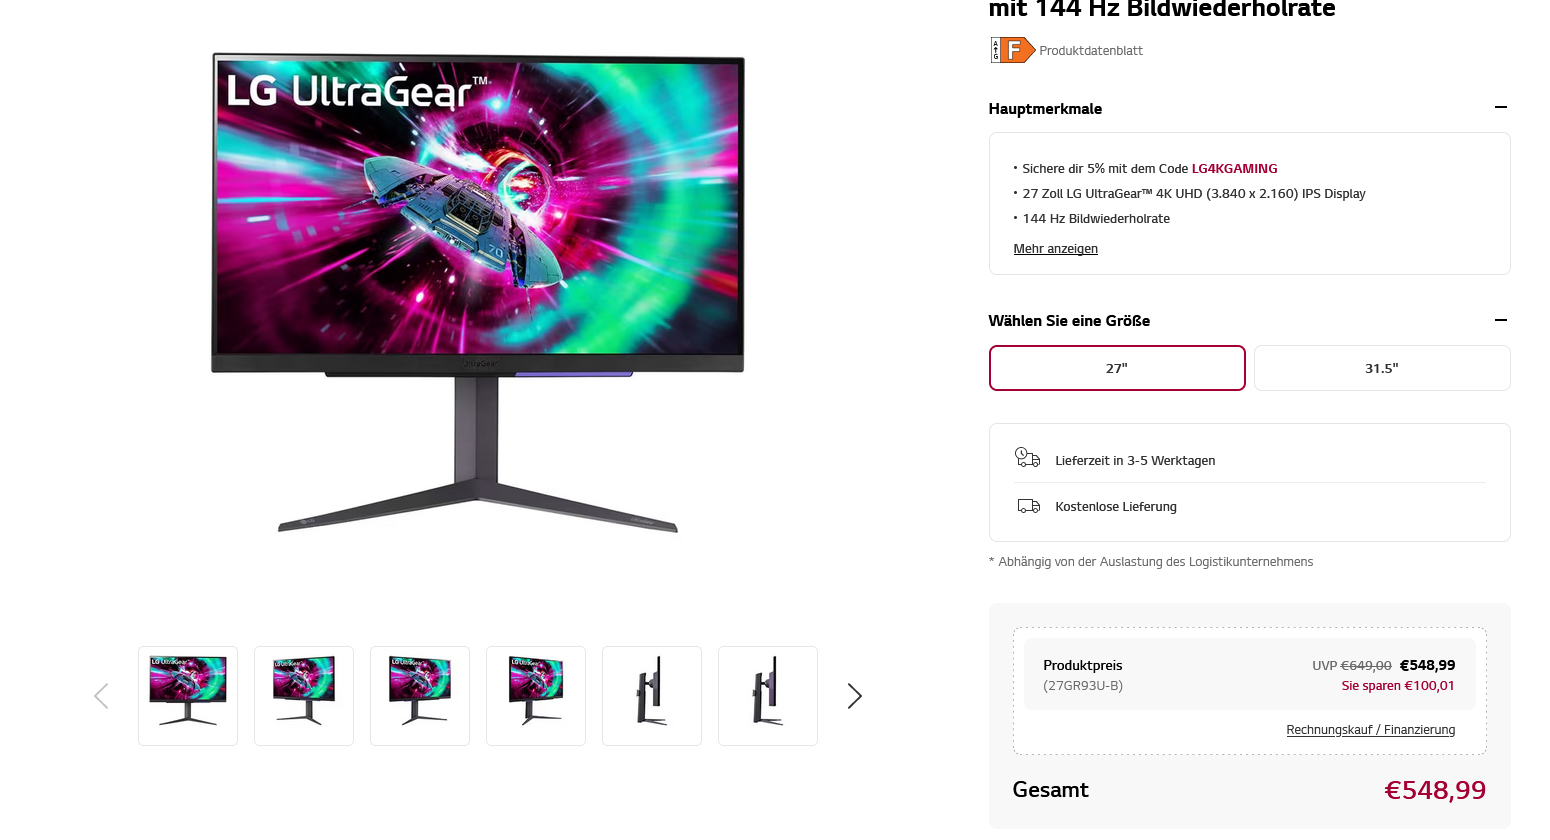Select the first monitor front thumbnail
Viewport: 1550px width, 840px height.
point(188,696)
